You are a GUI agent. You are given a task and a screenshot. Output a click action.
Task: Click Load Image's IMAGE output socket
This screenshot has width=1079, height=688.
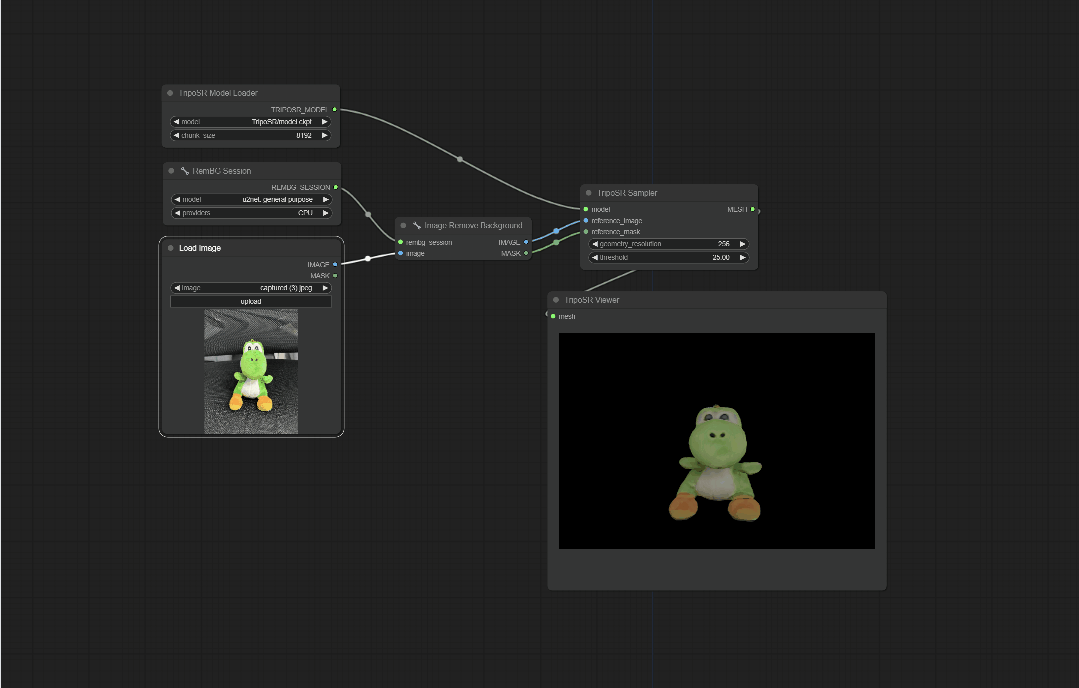click(x=335, y=264)
